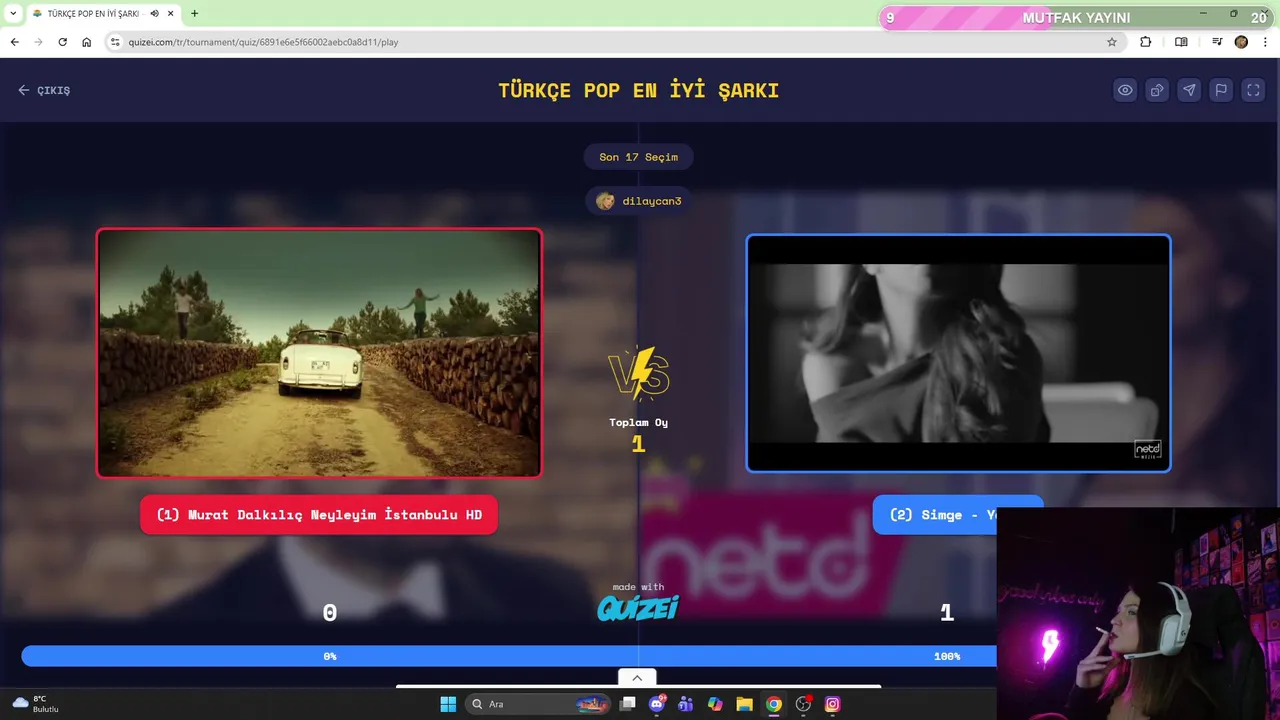Viewport: 1280px width, 720px height.
Task: Open the Chrome extensions puzzle icon
Action: (x=1146, y=42)
